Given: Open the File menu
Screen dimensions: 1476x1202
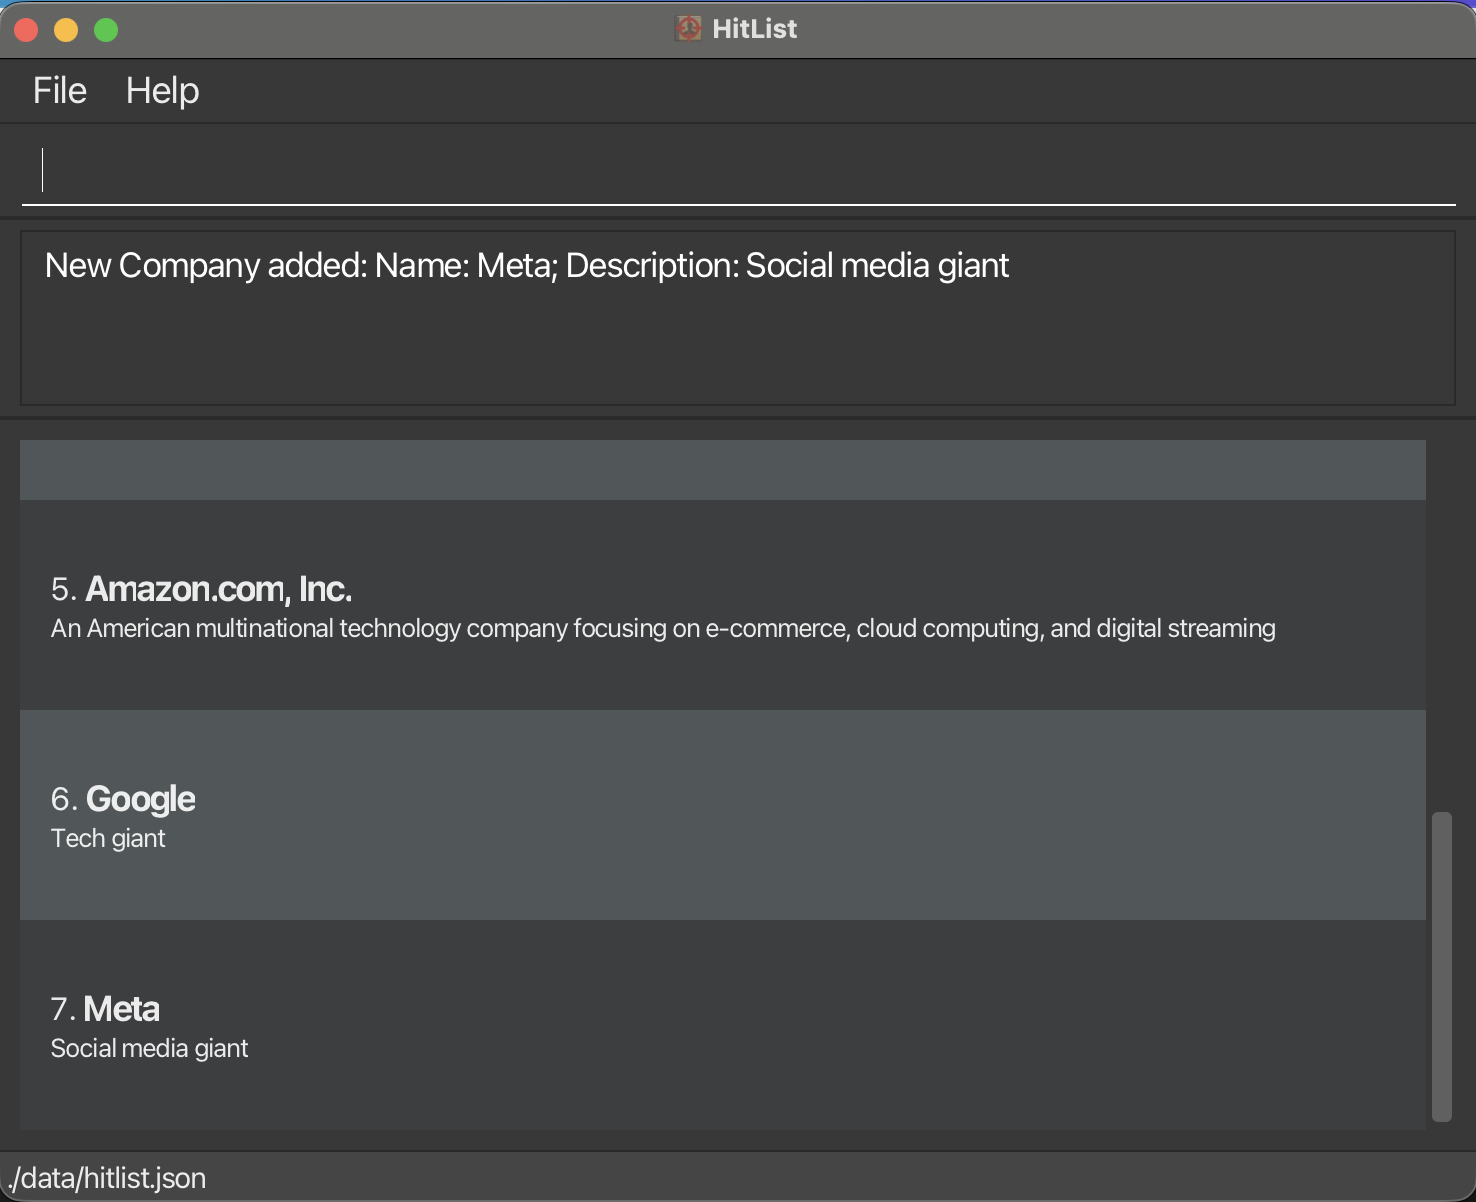Looking at the screenshot, I should pyautogui.click(x=58, y=90).
